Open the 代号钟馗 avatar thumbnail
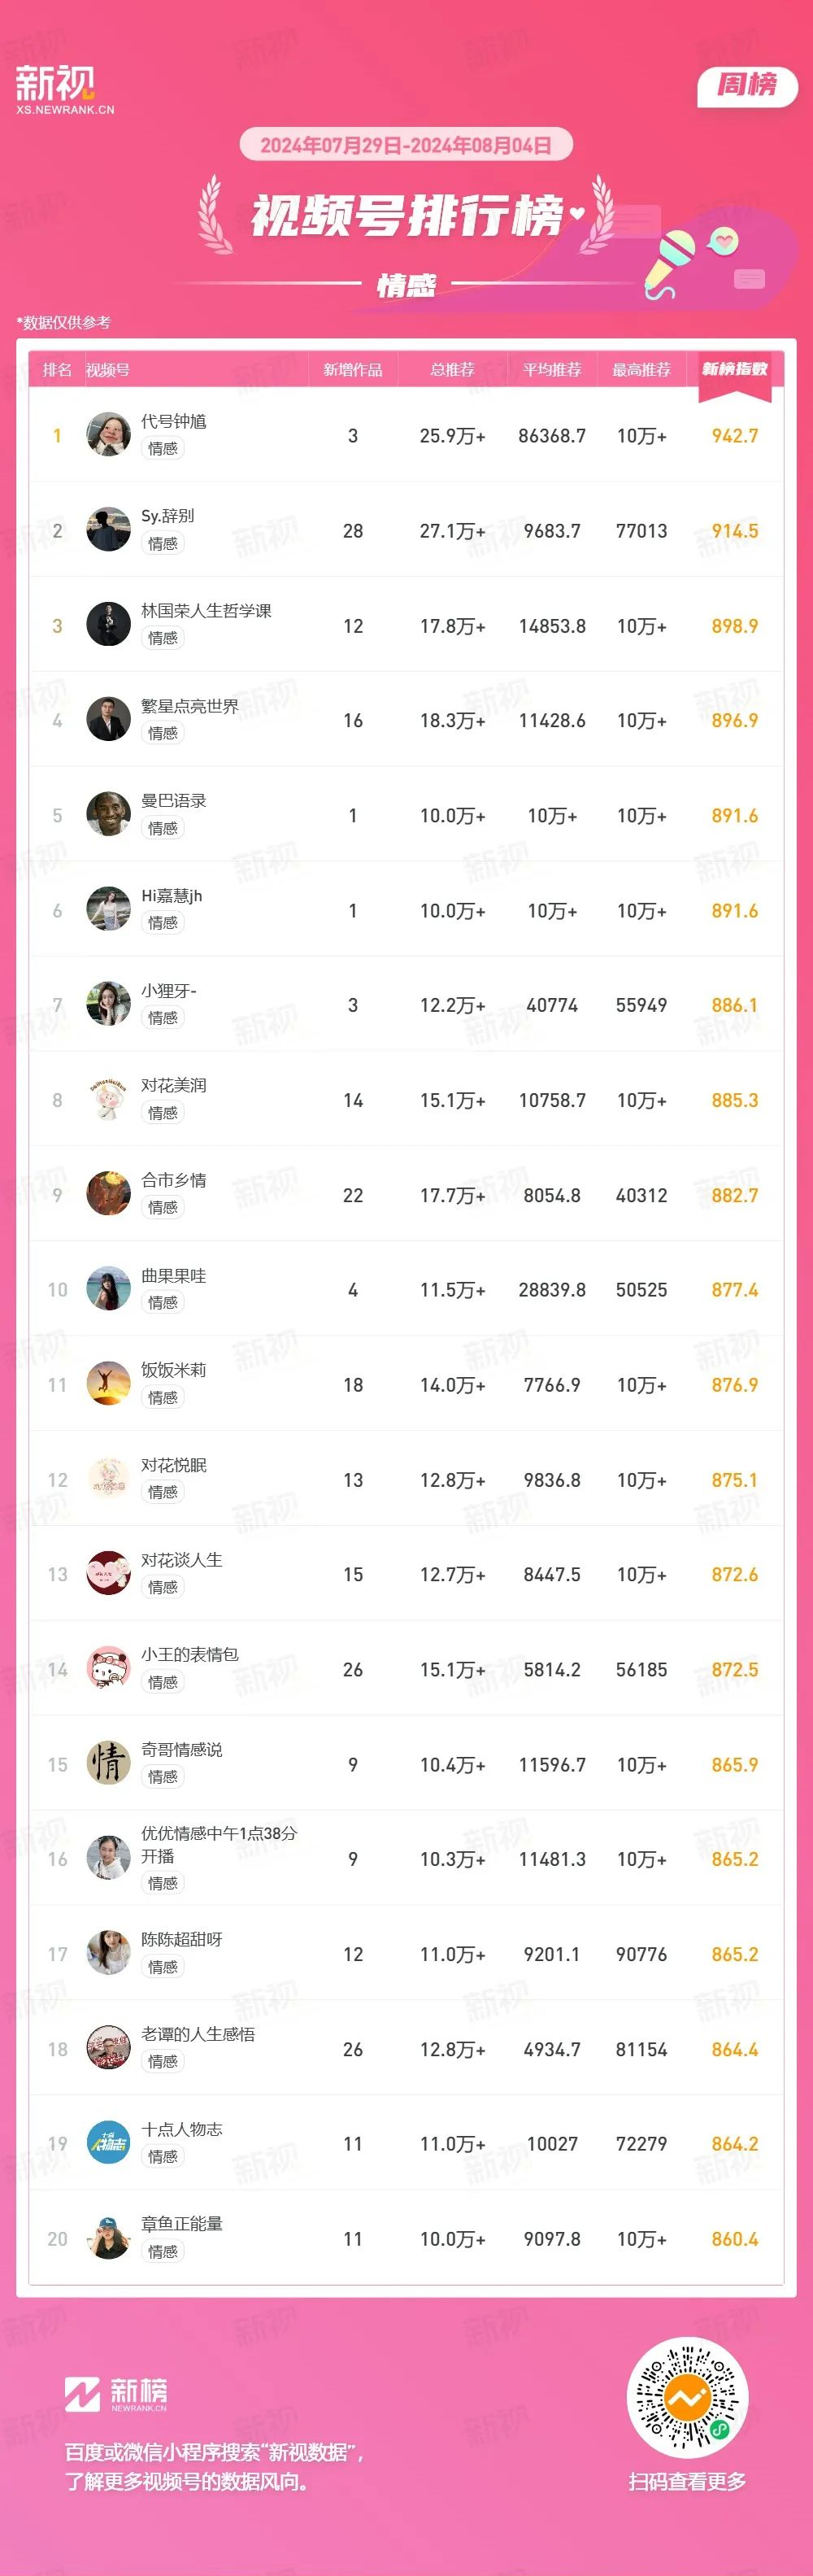813x2576 pixels. point(108,435)
